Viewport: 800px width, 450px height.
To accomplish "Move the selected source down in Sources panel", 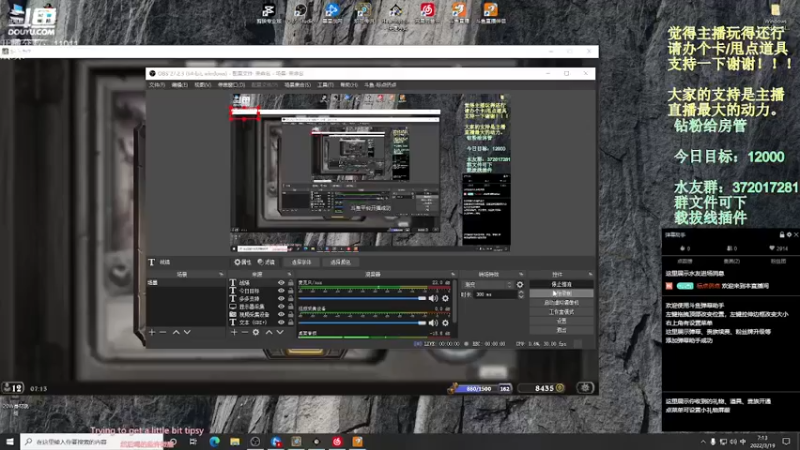I will [280, 332].
